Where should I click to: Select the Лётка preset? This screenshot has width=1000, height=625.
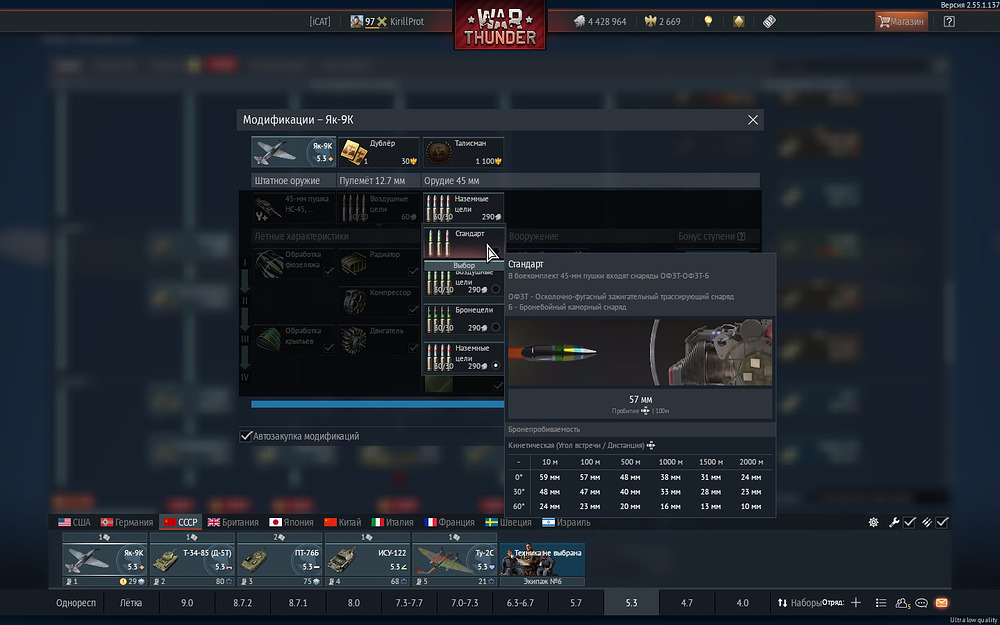(x=131, y=603)
